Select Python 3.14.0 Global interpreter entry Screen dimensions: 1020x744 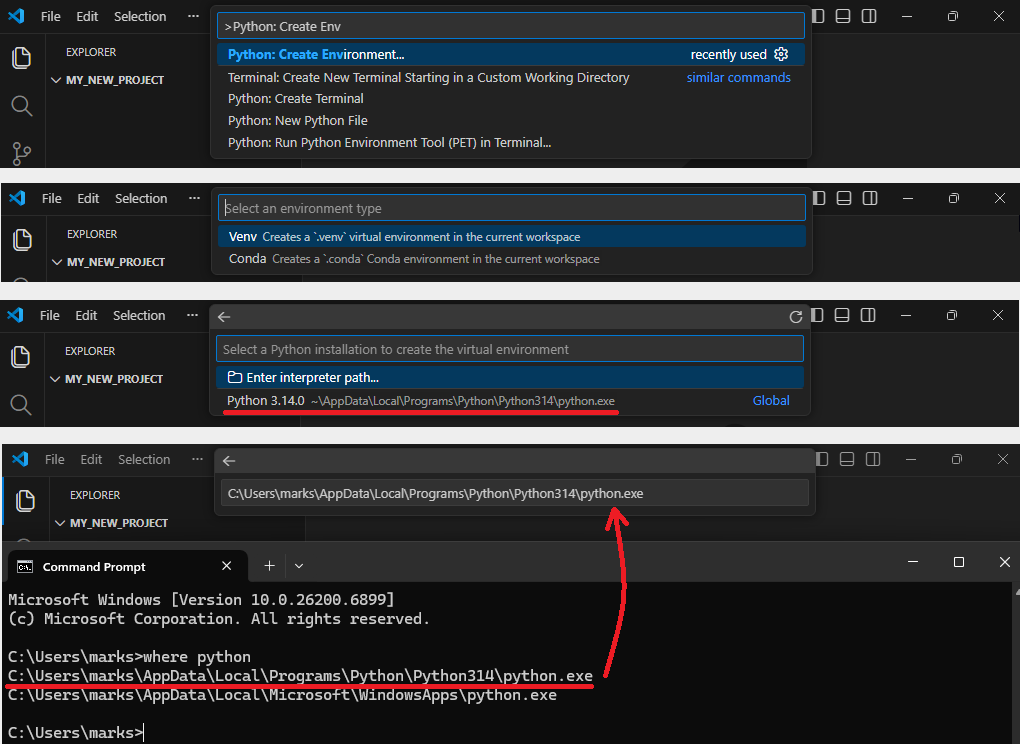(x=510, y=401)
